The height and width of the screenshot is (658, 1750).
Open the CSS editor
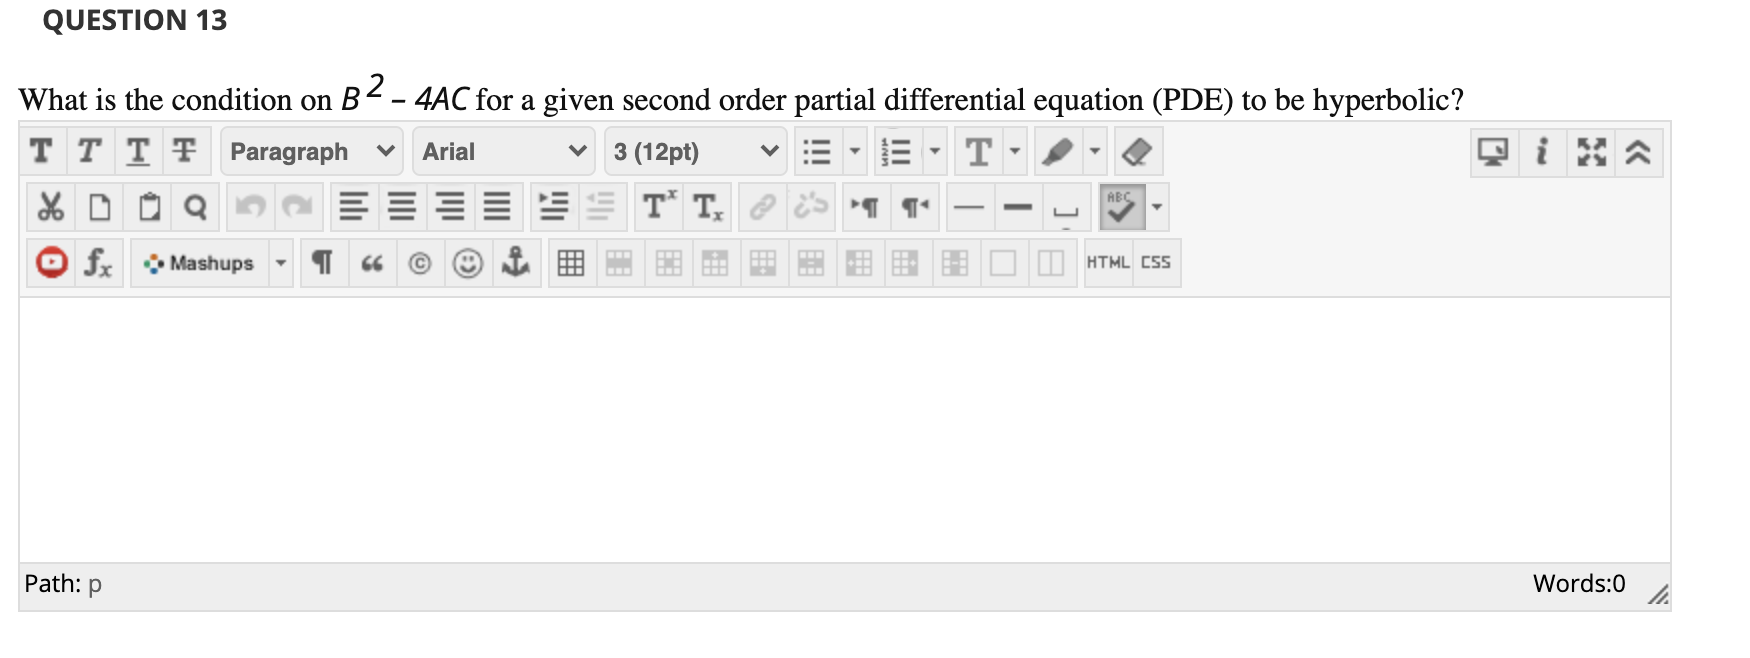pyautogui.click(x=1156, y=262)
